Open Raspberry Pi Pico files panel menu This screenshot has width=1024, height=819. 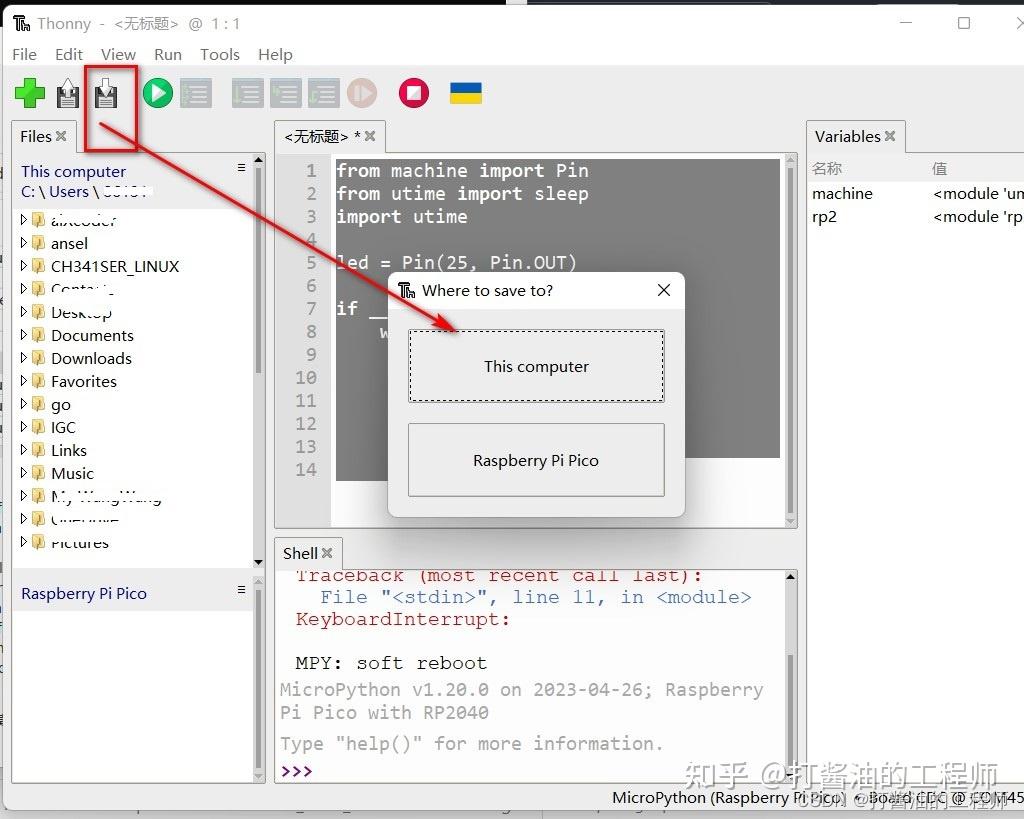pyautogui.click(x=242, y=590)
